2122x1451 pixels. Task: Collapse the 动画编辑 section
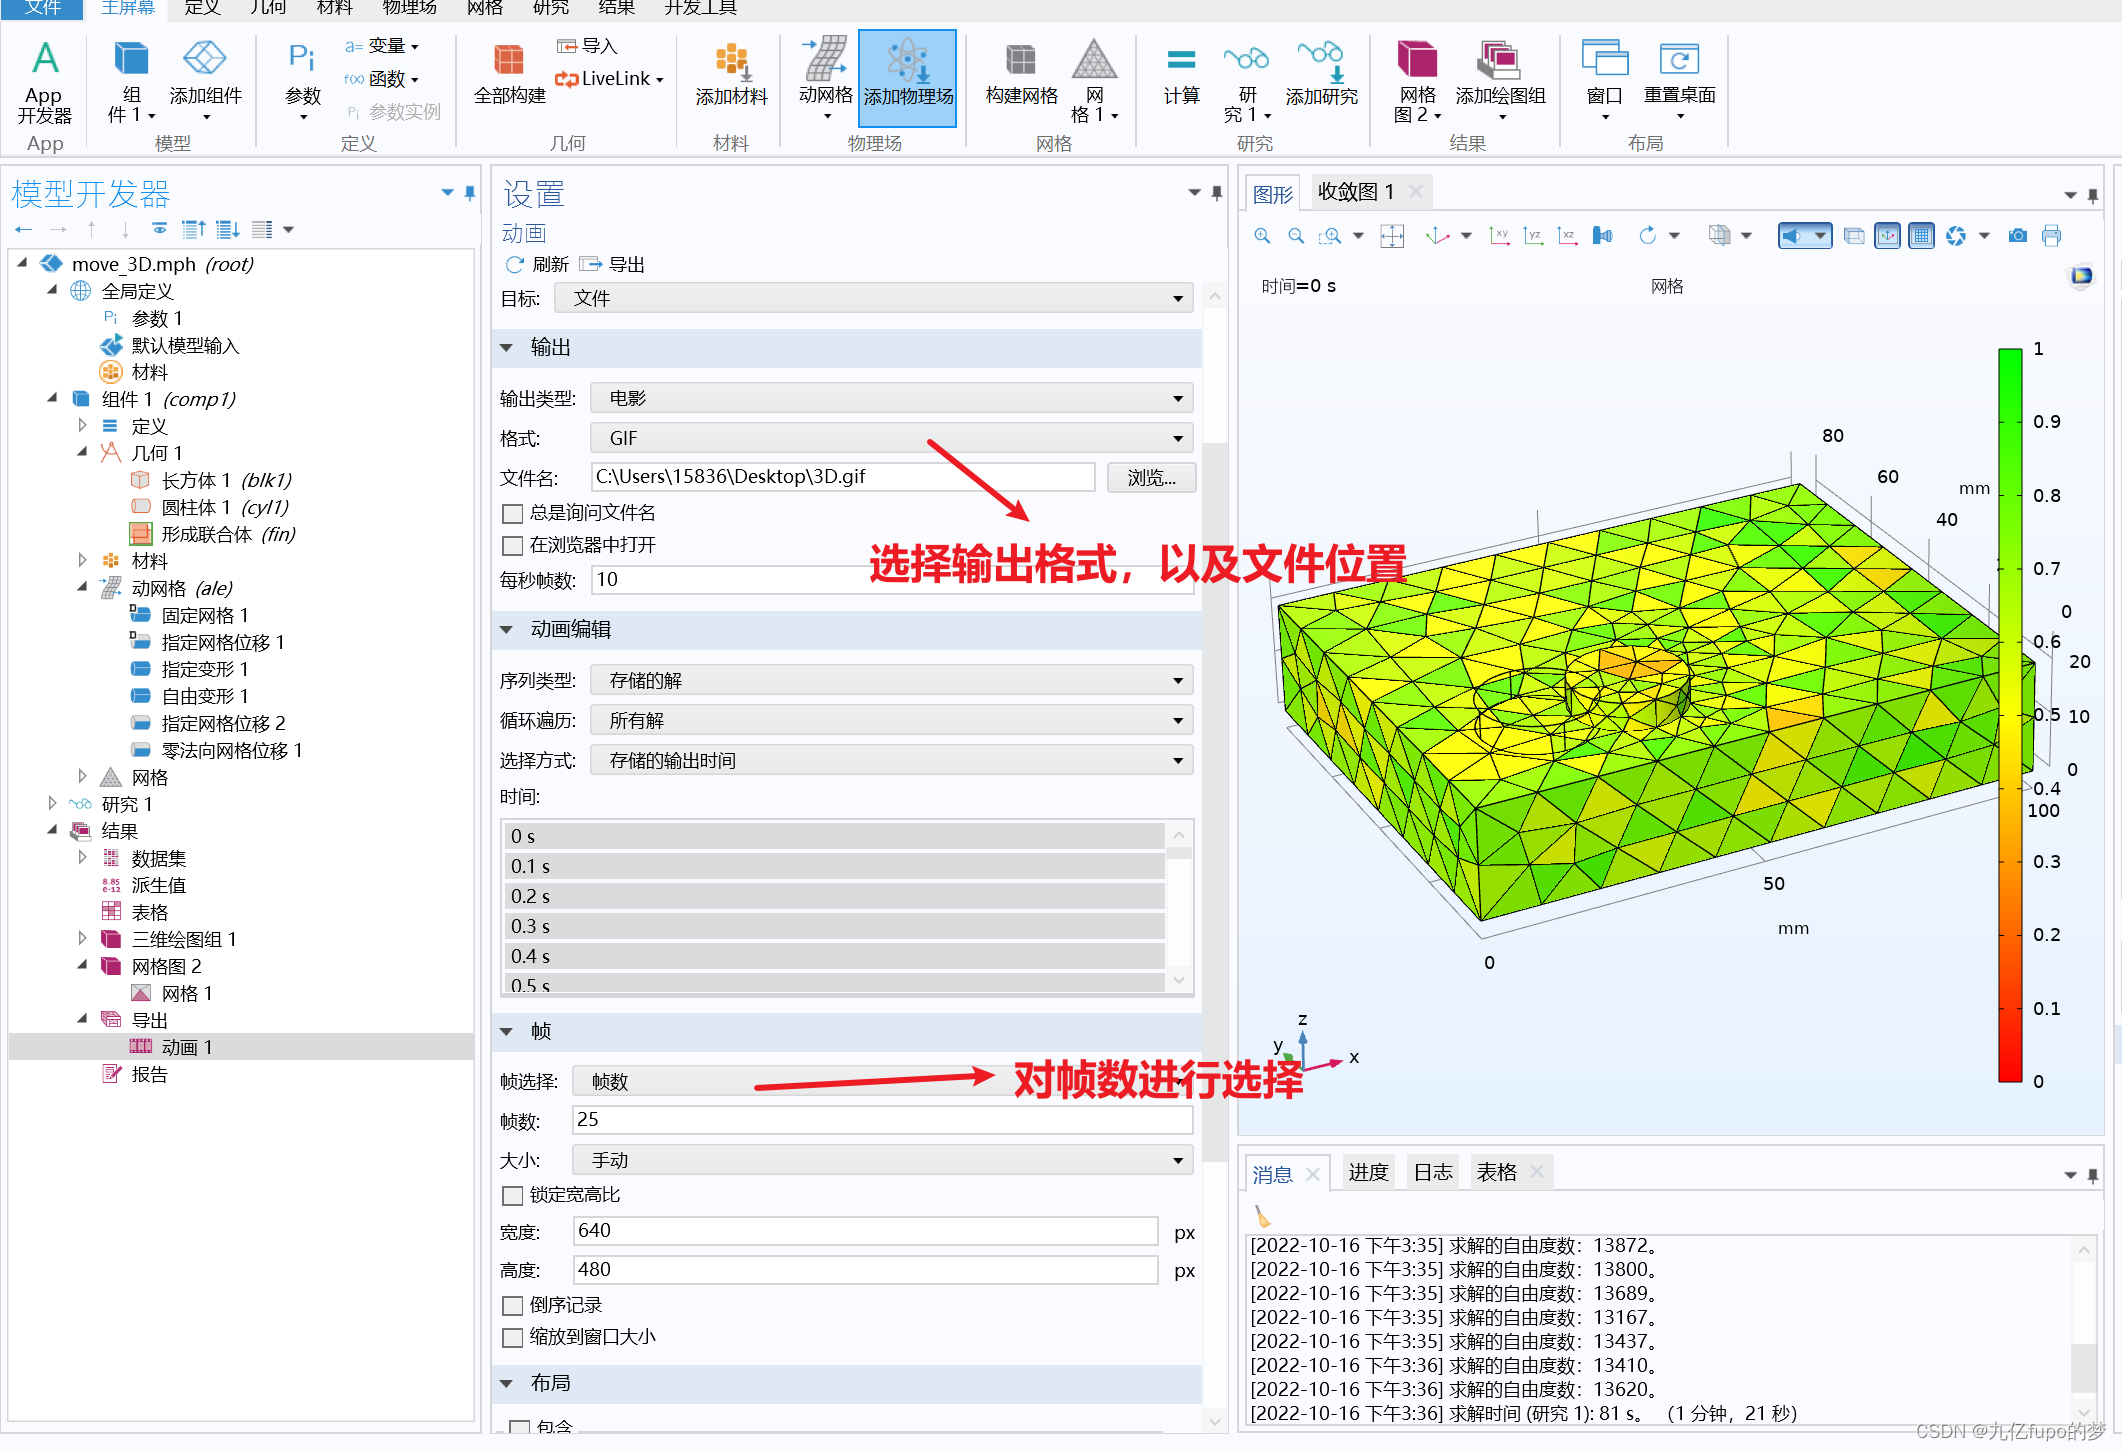(x=507, y=630)
